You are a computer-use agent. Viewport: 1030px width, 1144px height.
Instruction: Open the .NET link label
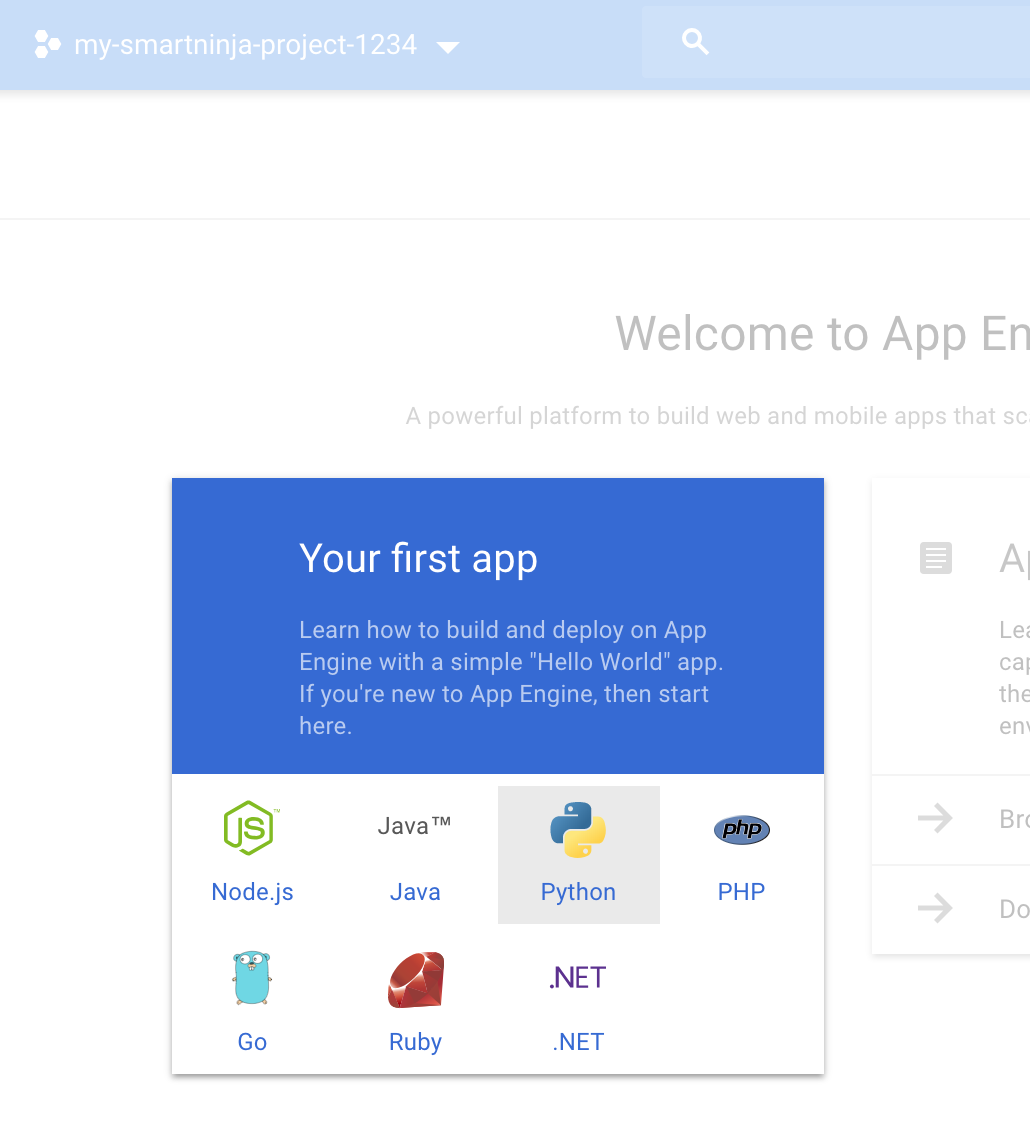point(578,1042)
